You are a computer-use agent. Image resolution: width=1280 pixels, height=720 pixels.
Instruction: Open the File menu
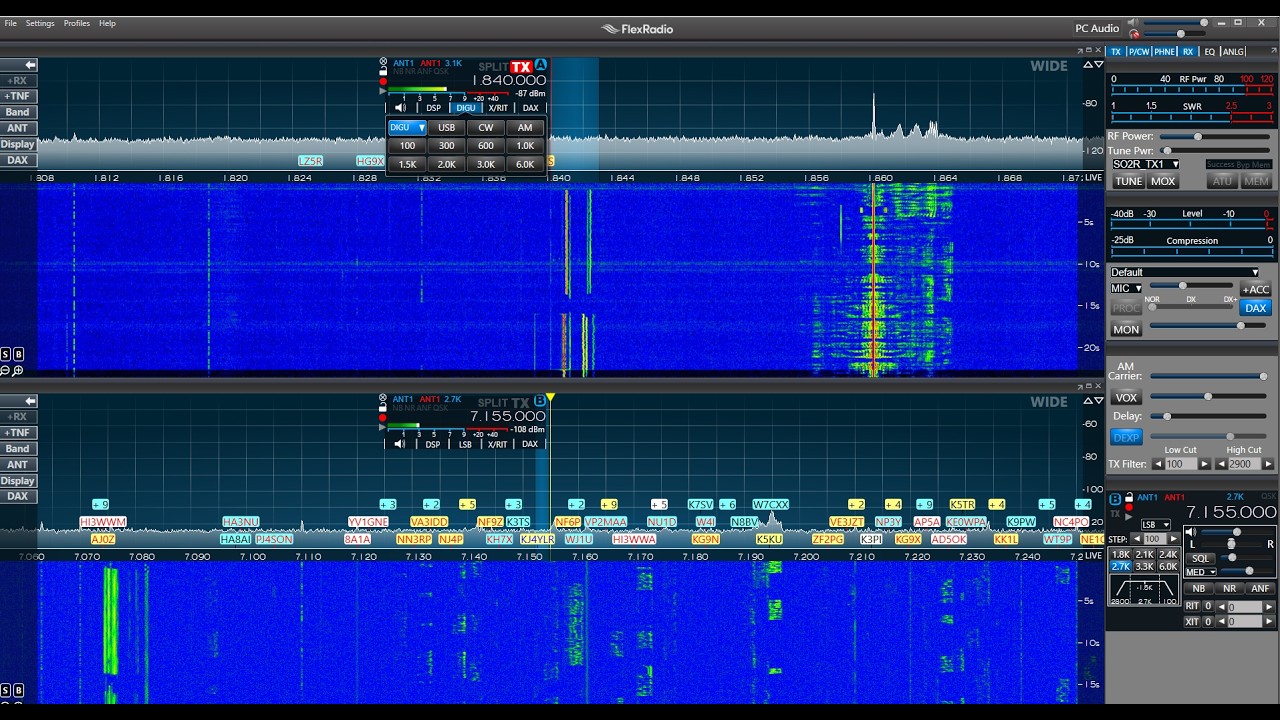click(x=10, y=23)
